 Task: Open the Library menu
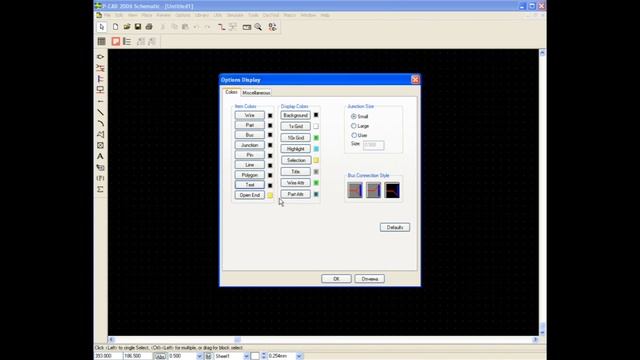coord(202,15)
